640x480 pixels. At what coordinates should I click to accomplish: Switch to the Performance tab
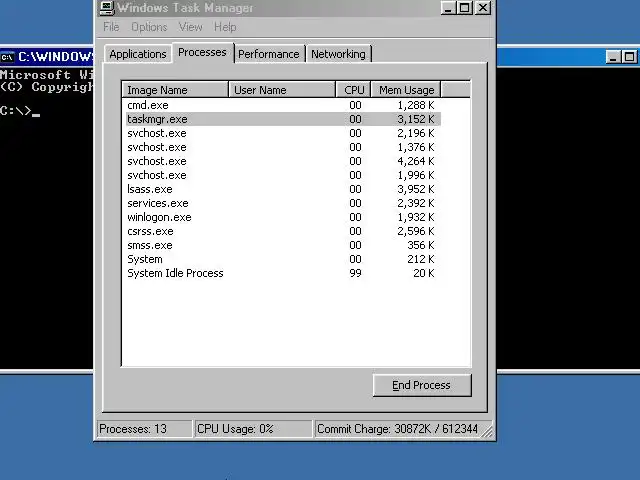269,54
